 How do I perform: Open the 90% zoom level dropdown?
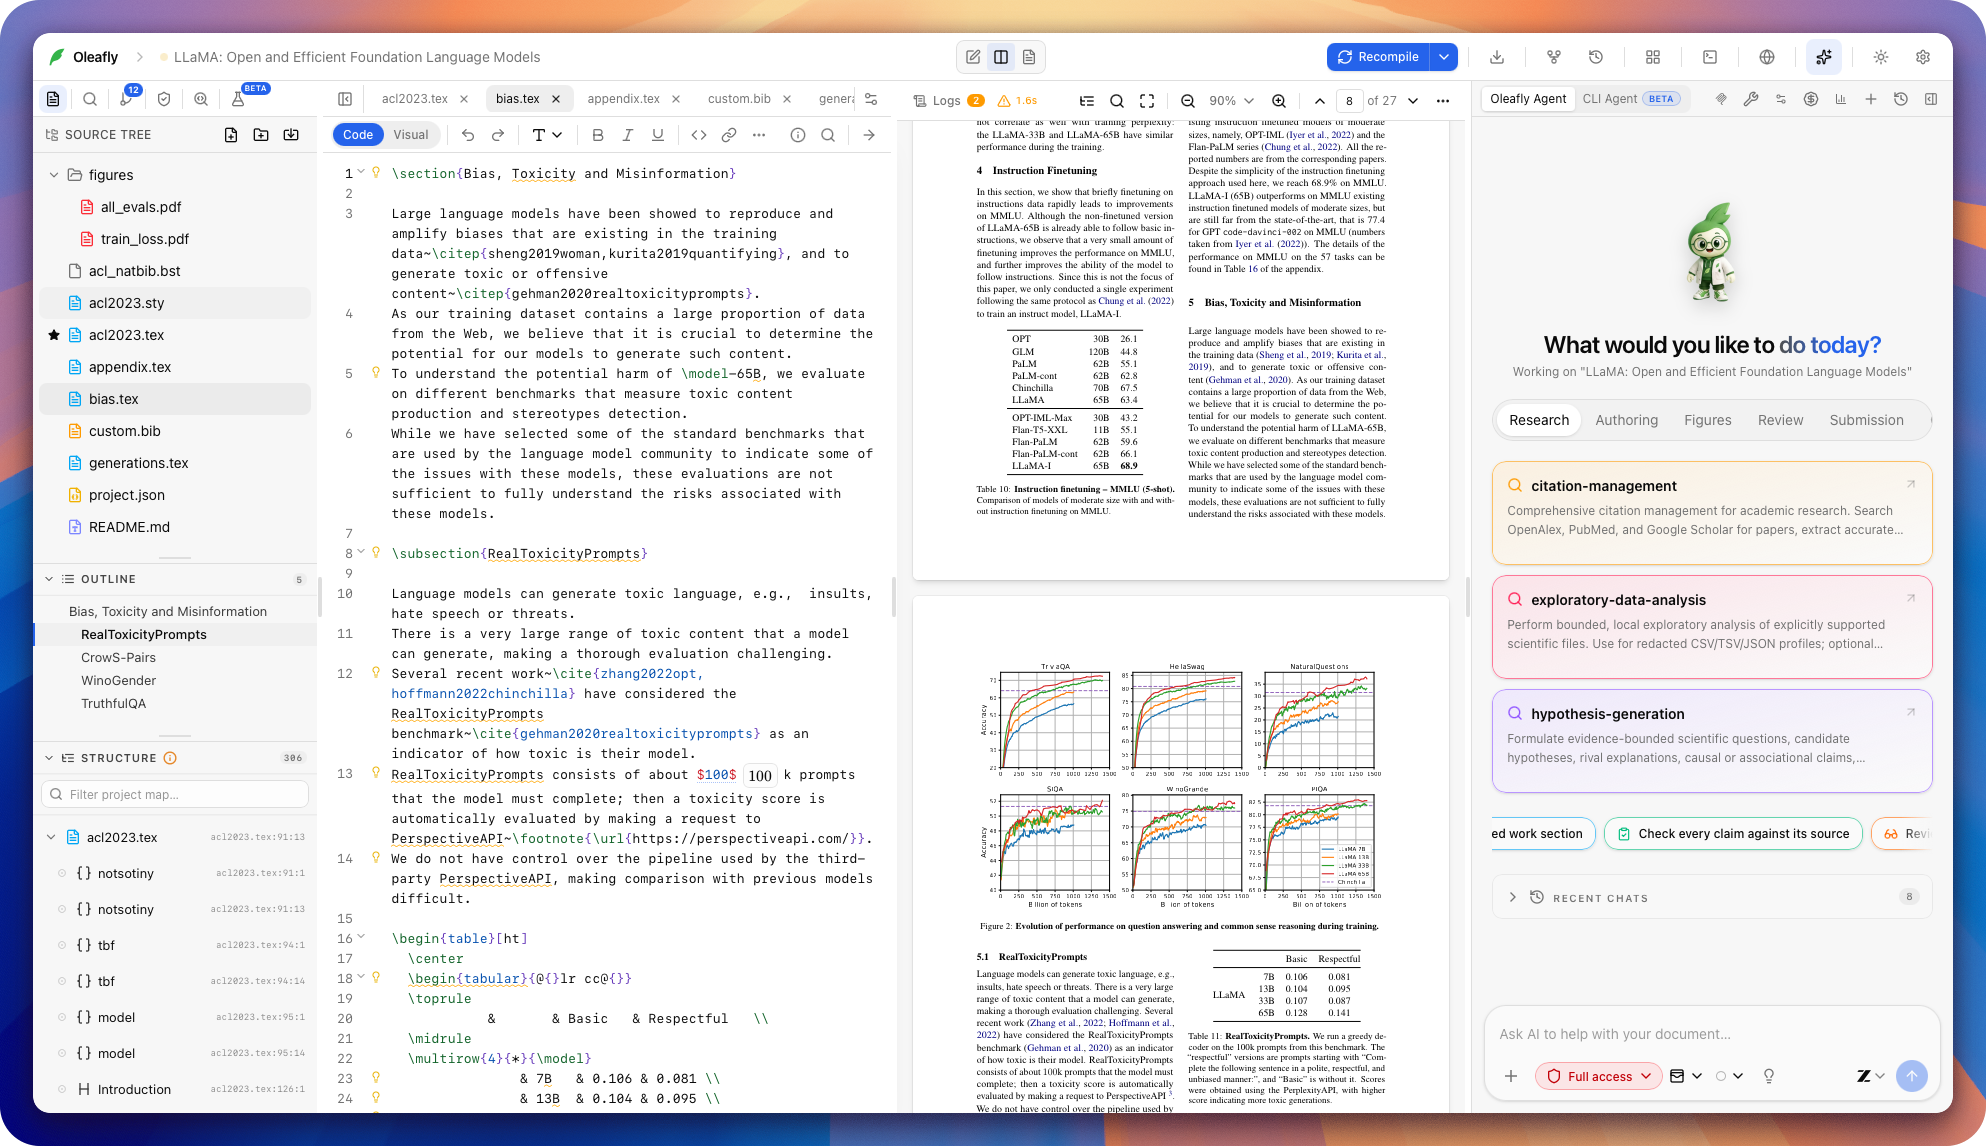[x=1232, y=101]
